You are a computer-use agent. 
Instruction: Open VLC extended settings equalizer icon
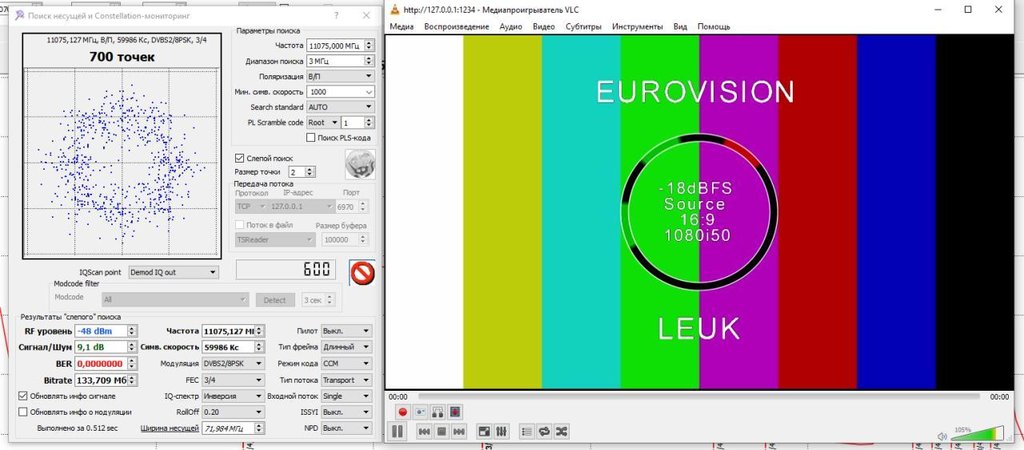pyautogui.click(x=502, y=431)
